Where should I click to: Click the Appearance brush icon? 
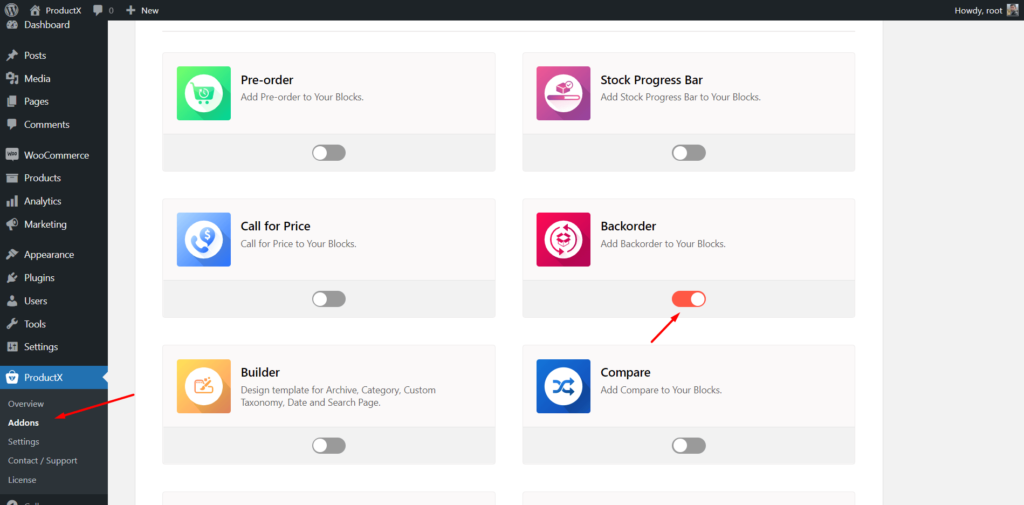tap(12, 255)
